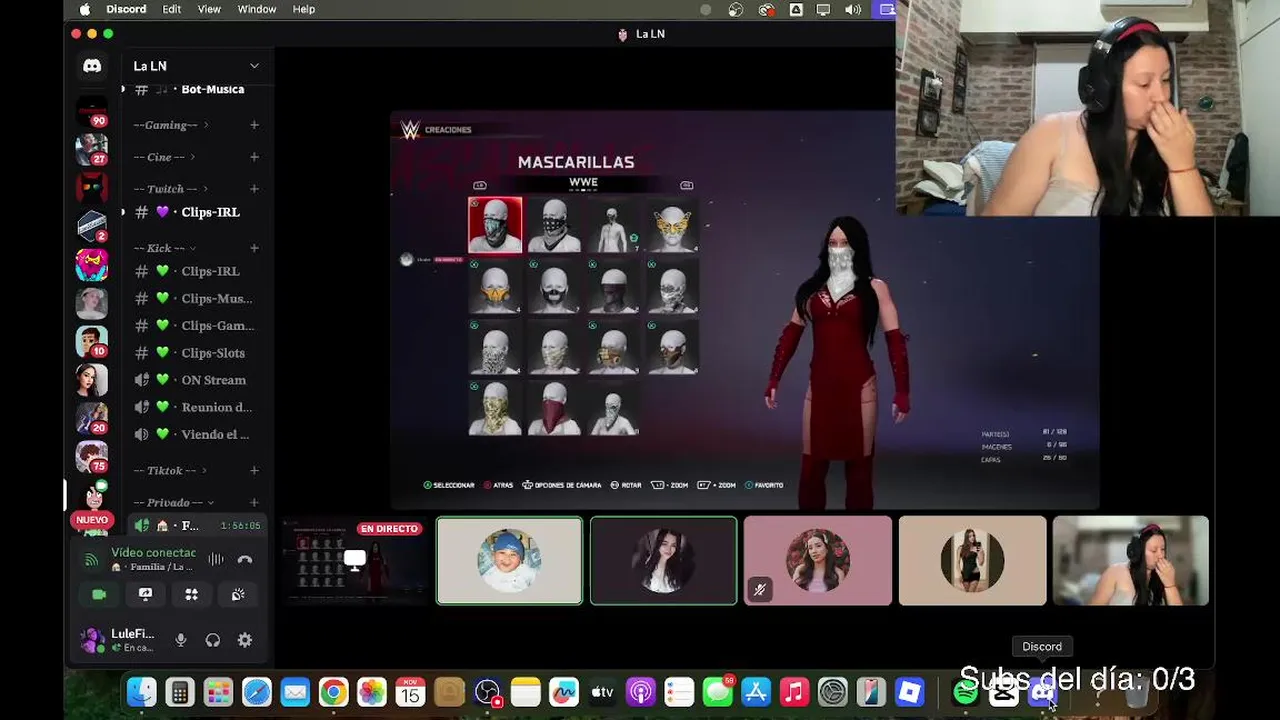
Task: Share your screen button in voice panel
Action: point(145,594)
